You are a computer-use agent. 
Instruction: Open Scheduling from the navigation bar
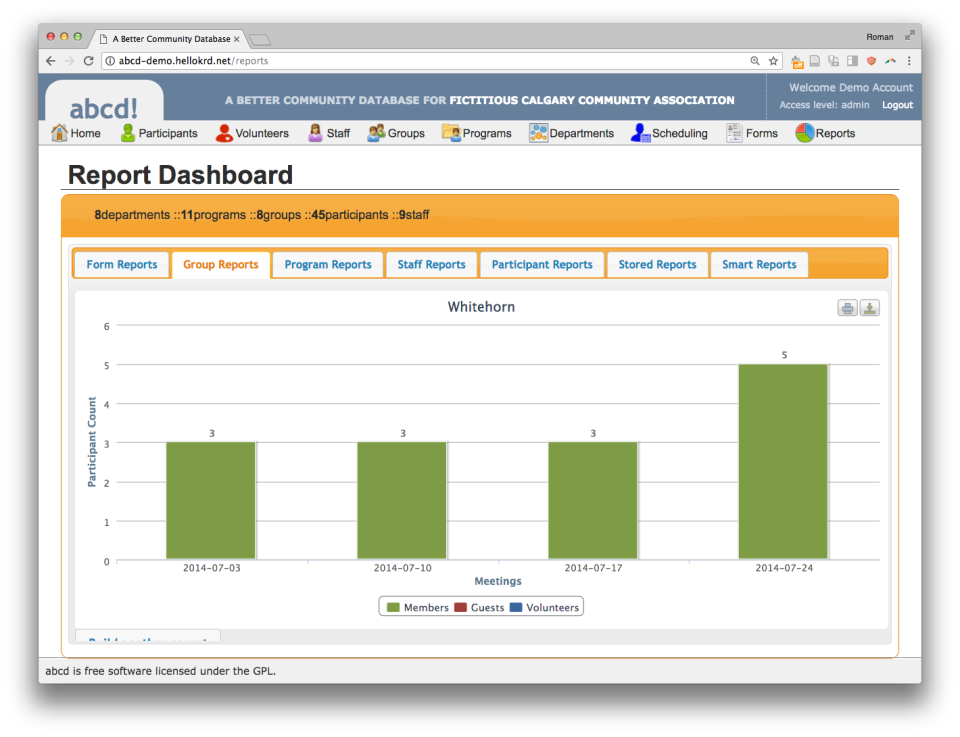pos(668,133)
